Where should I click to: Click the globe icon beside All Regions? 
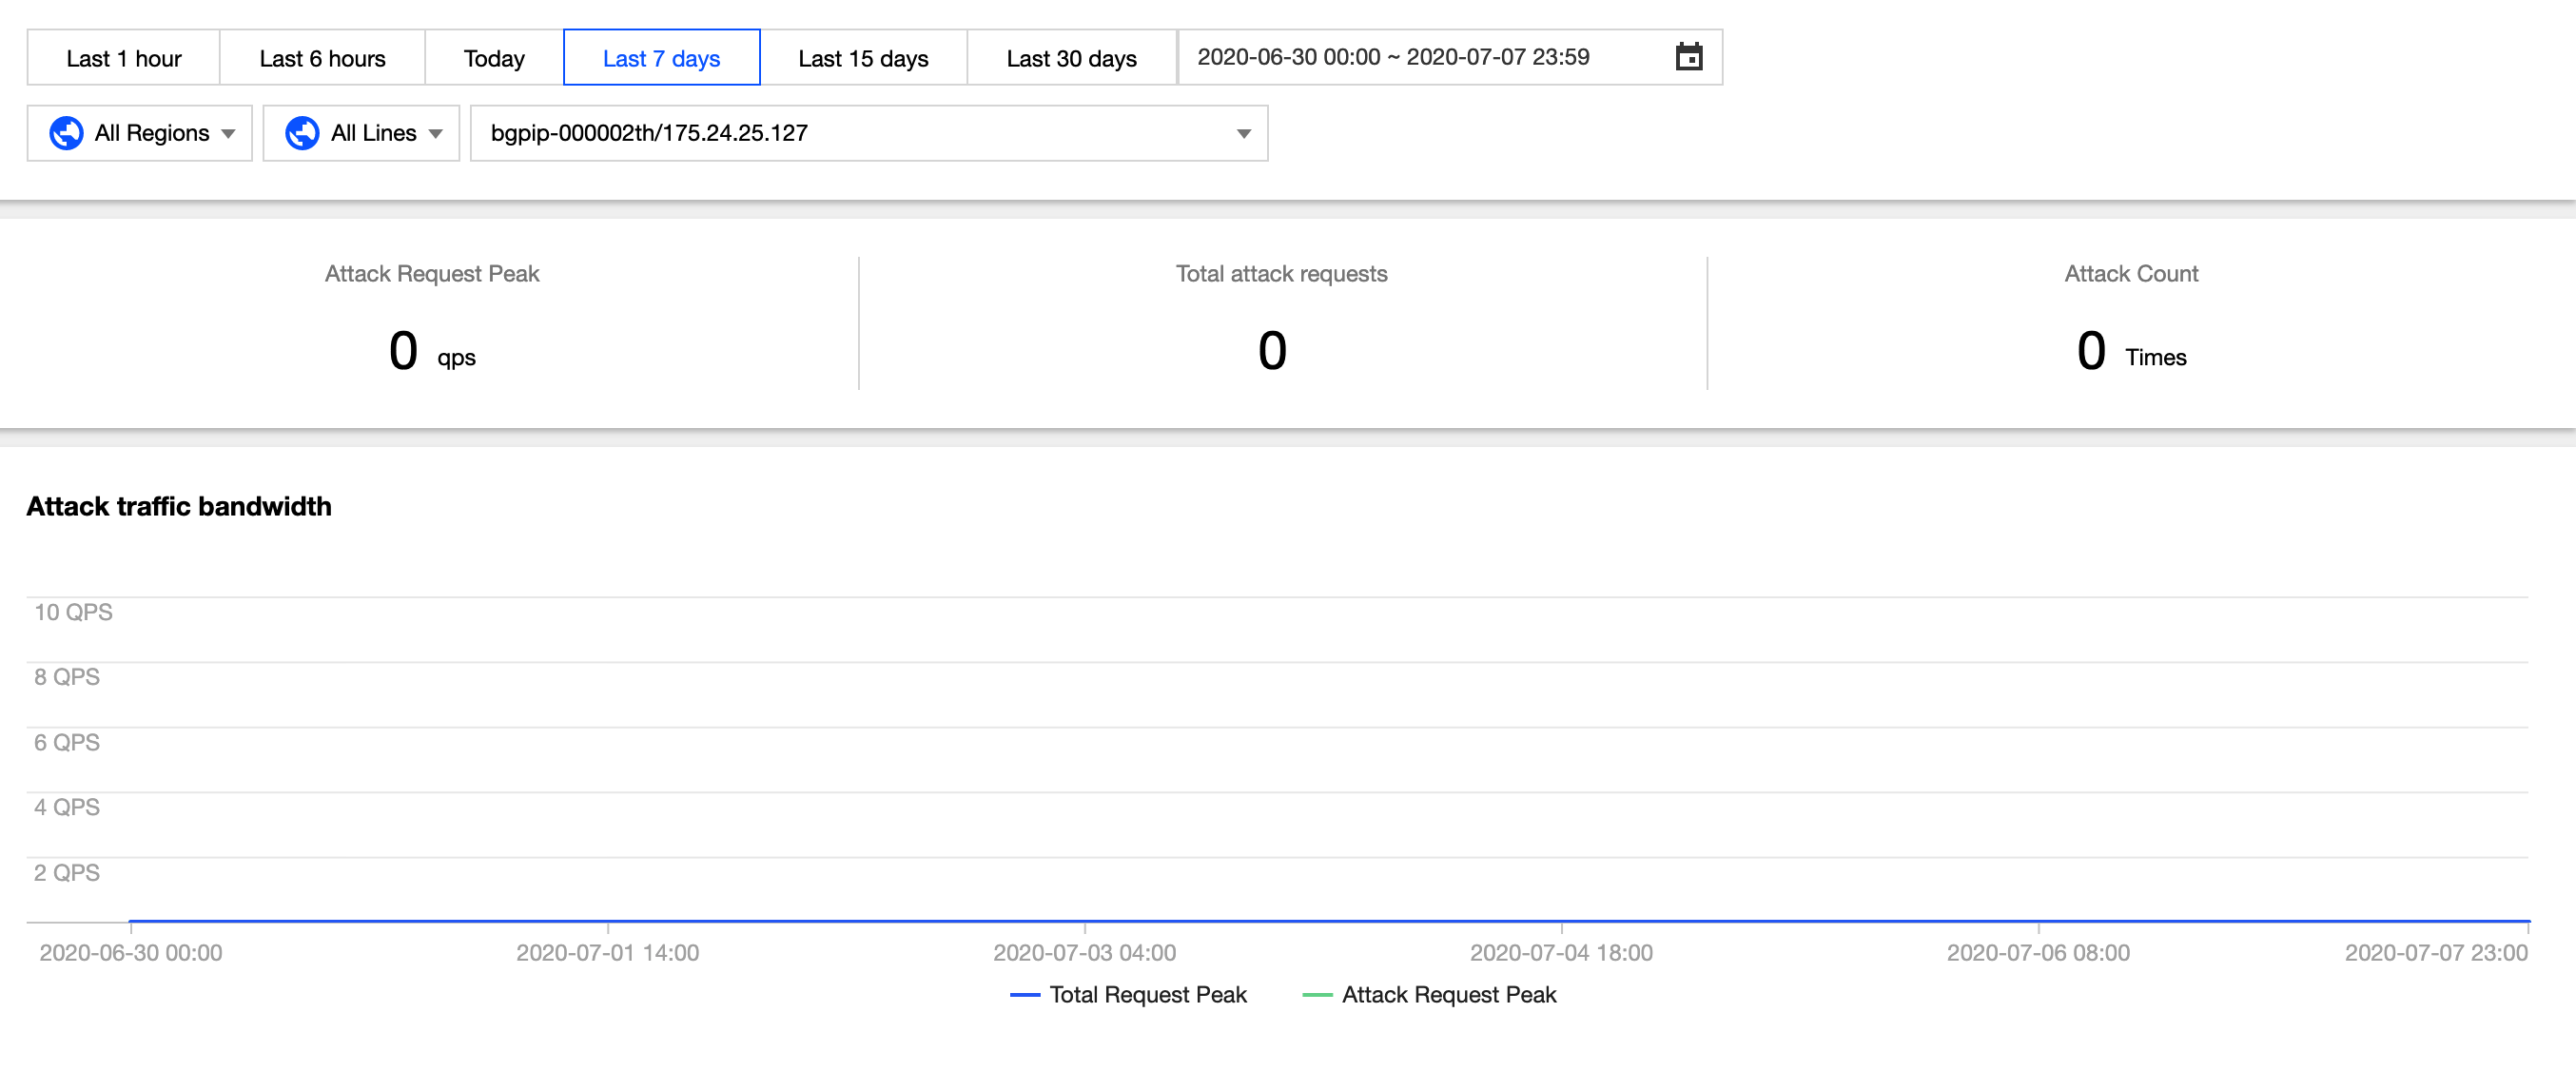point(66,133)
